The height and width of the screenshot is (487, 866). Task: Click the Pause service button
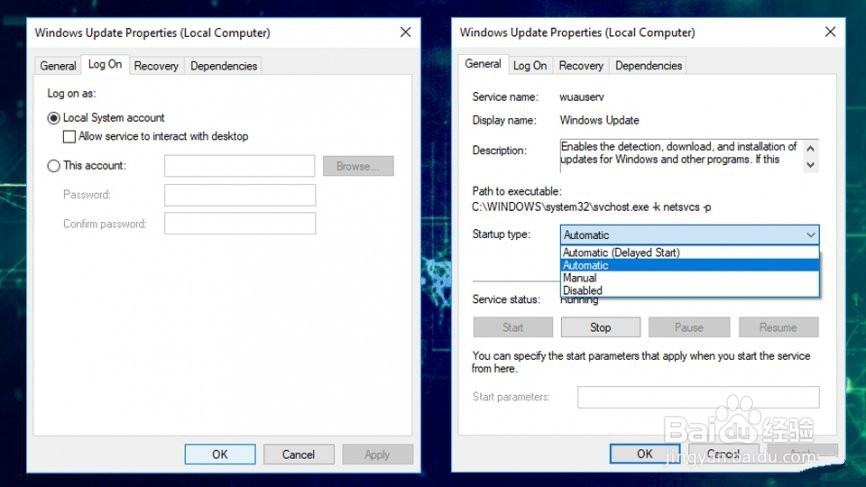[x=689, y=327]
